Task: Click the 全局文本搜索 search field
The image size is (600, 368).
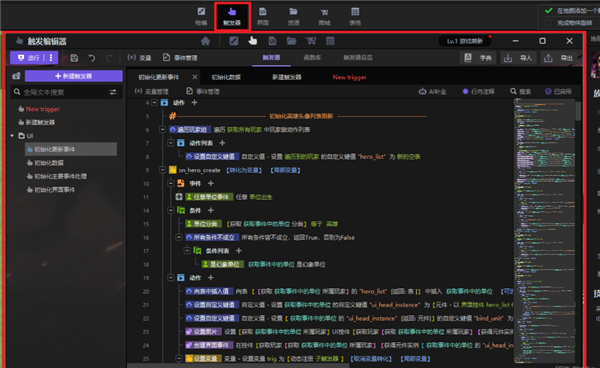Action: [60, 92]
